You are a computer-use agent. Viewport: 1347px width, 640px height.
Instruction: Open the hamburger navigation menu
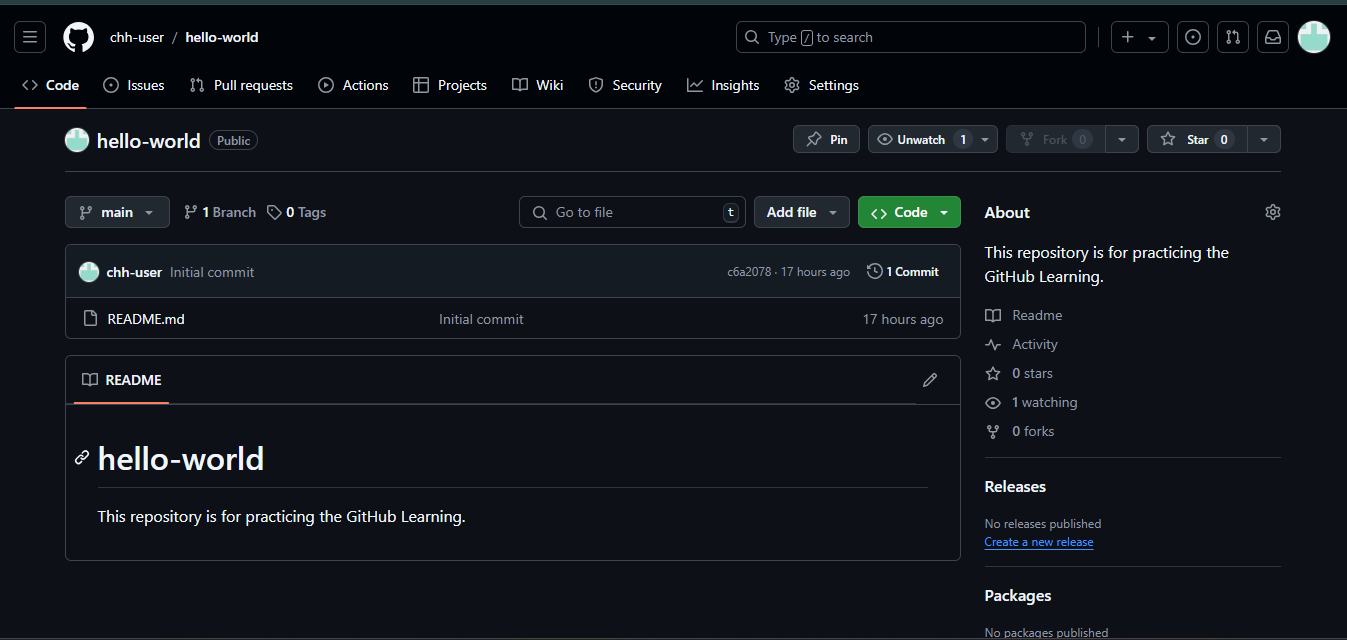[30, 37]
